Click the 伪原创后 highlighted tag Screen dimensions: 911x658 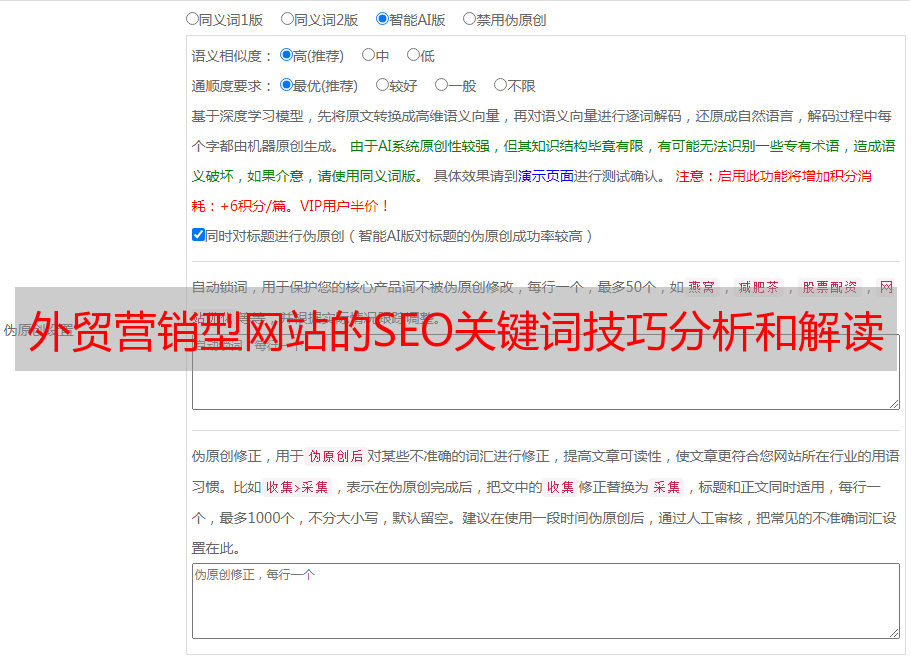336,456
